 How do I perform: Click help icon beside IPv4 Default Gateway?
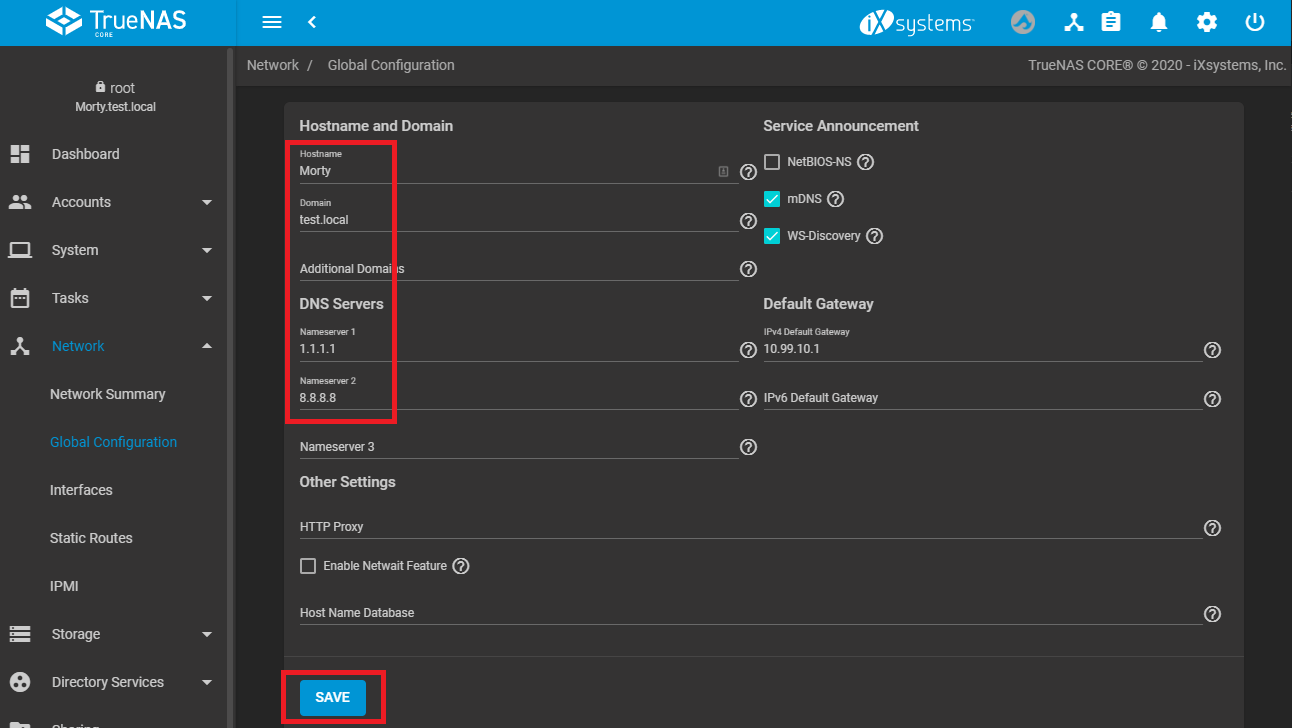(1212, 350)
